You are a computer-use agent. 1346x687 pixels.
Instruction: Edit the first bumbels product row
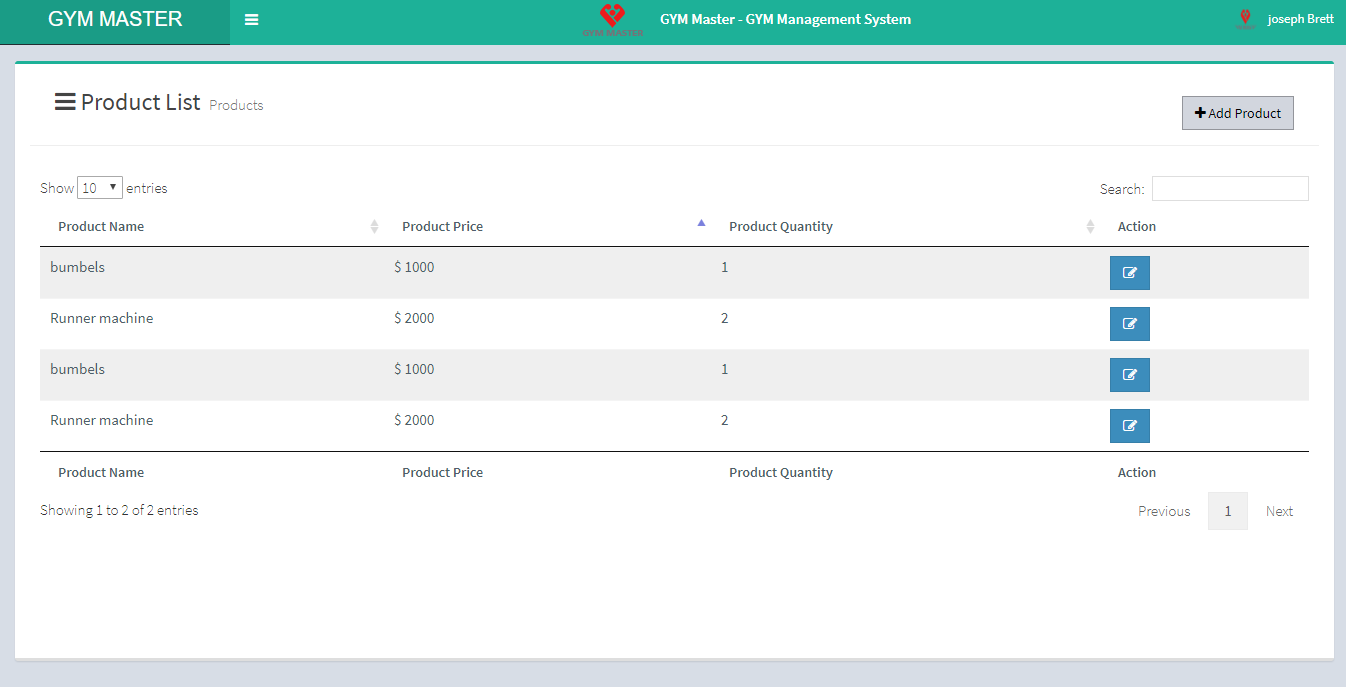point(1129,273)
